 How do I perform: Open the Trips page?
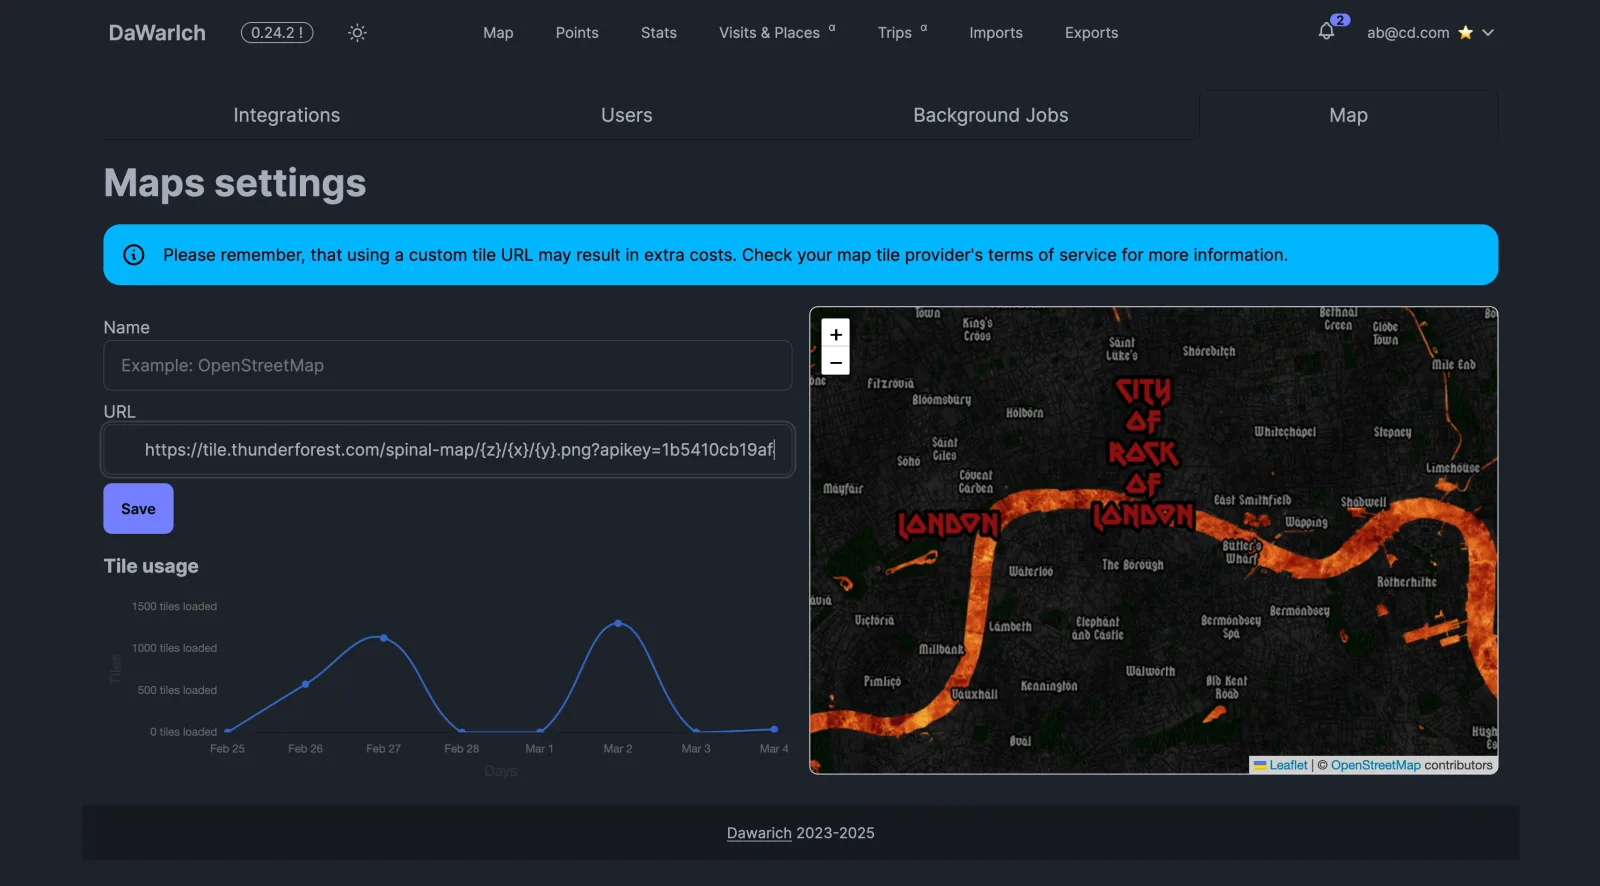(x=902, y=33)
